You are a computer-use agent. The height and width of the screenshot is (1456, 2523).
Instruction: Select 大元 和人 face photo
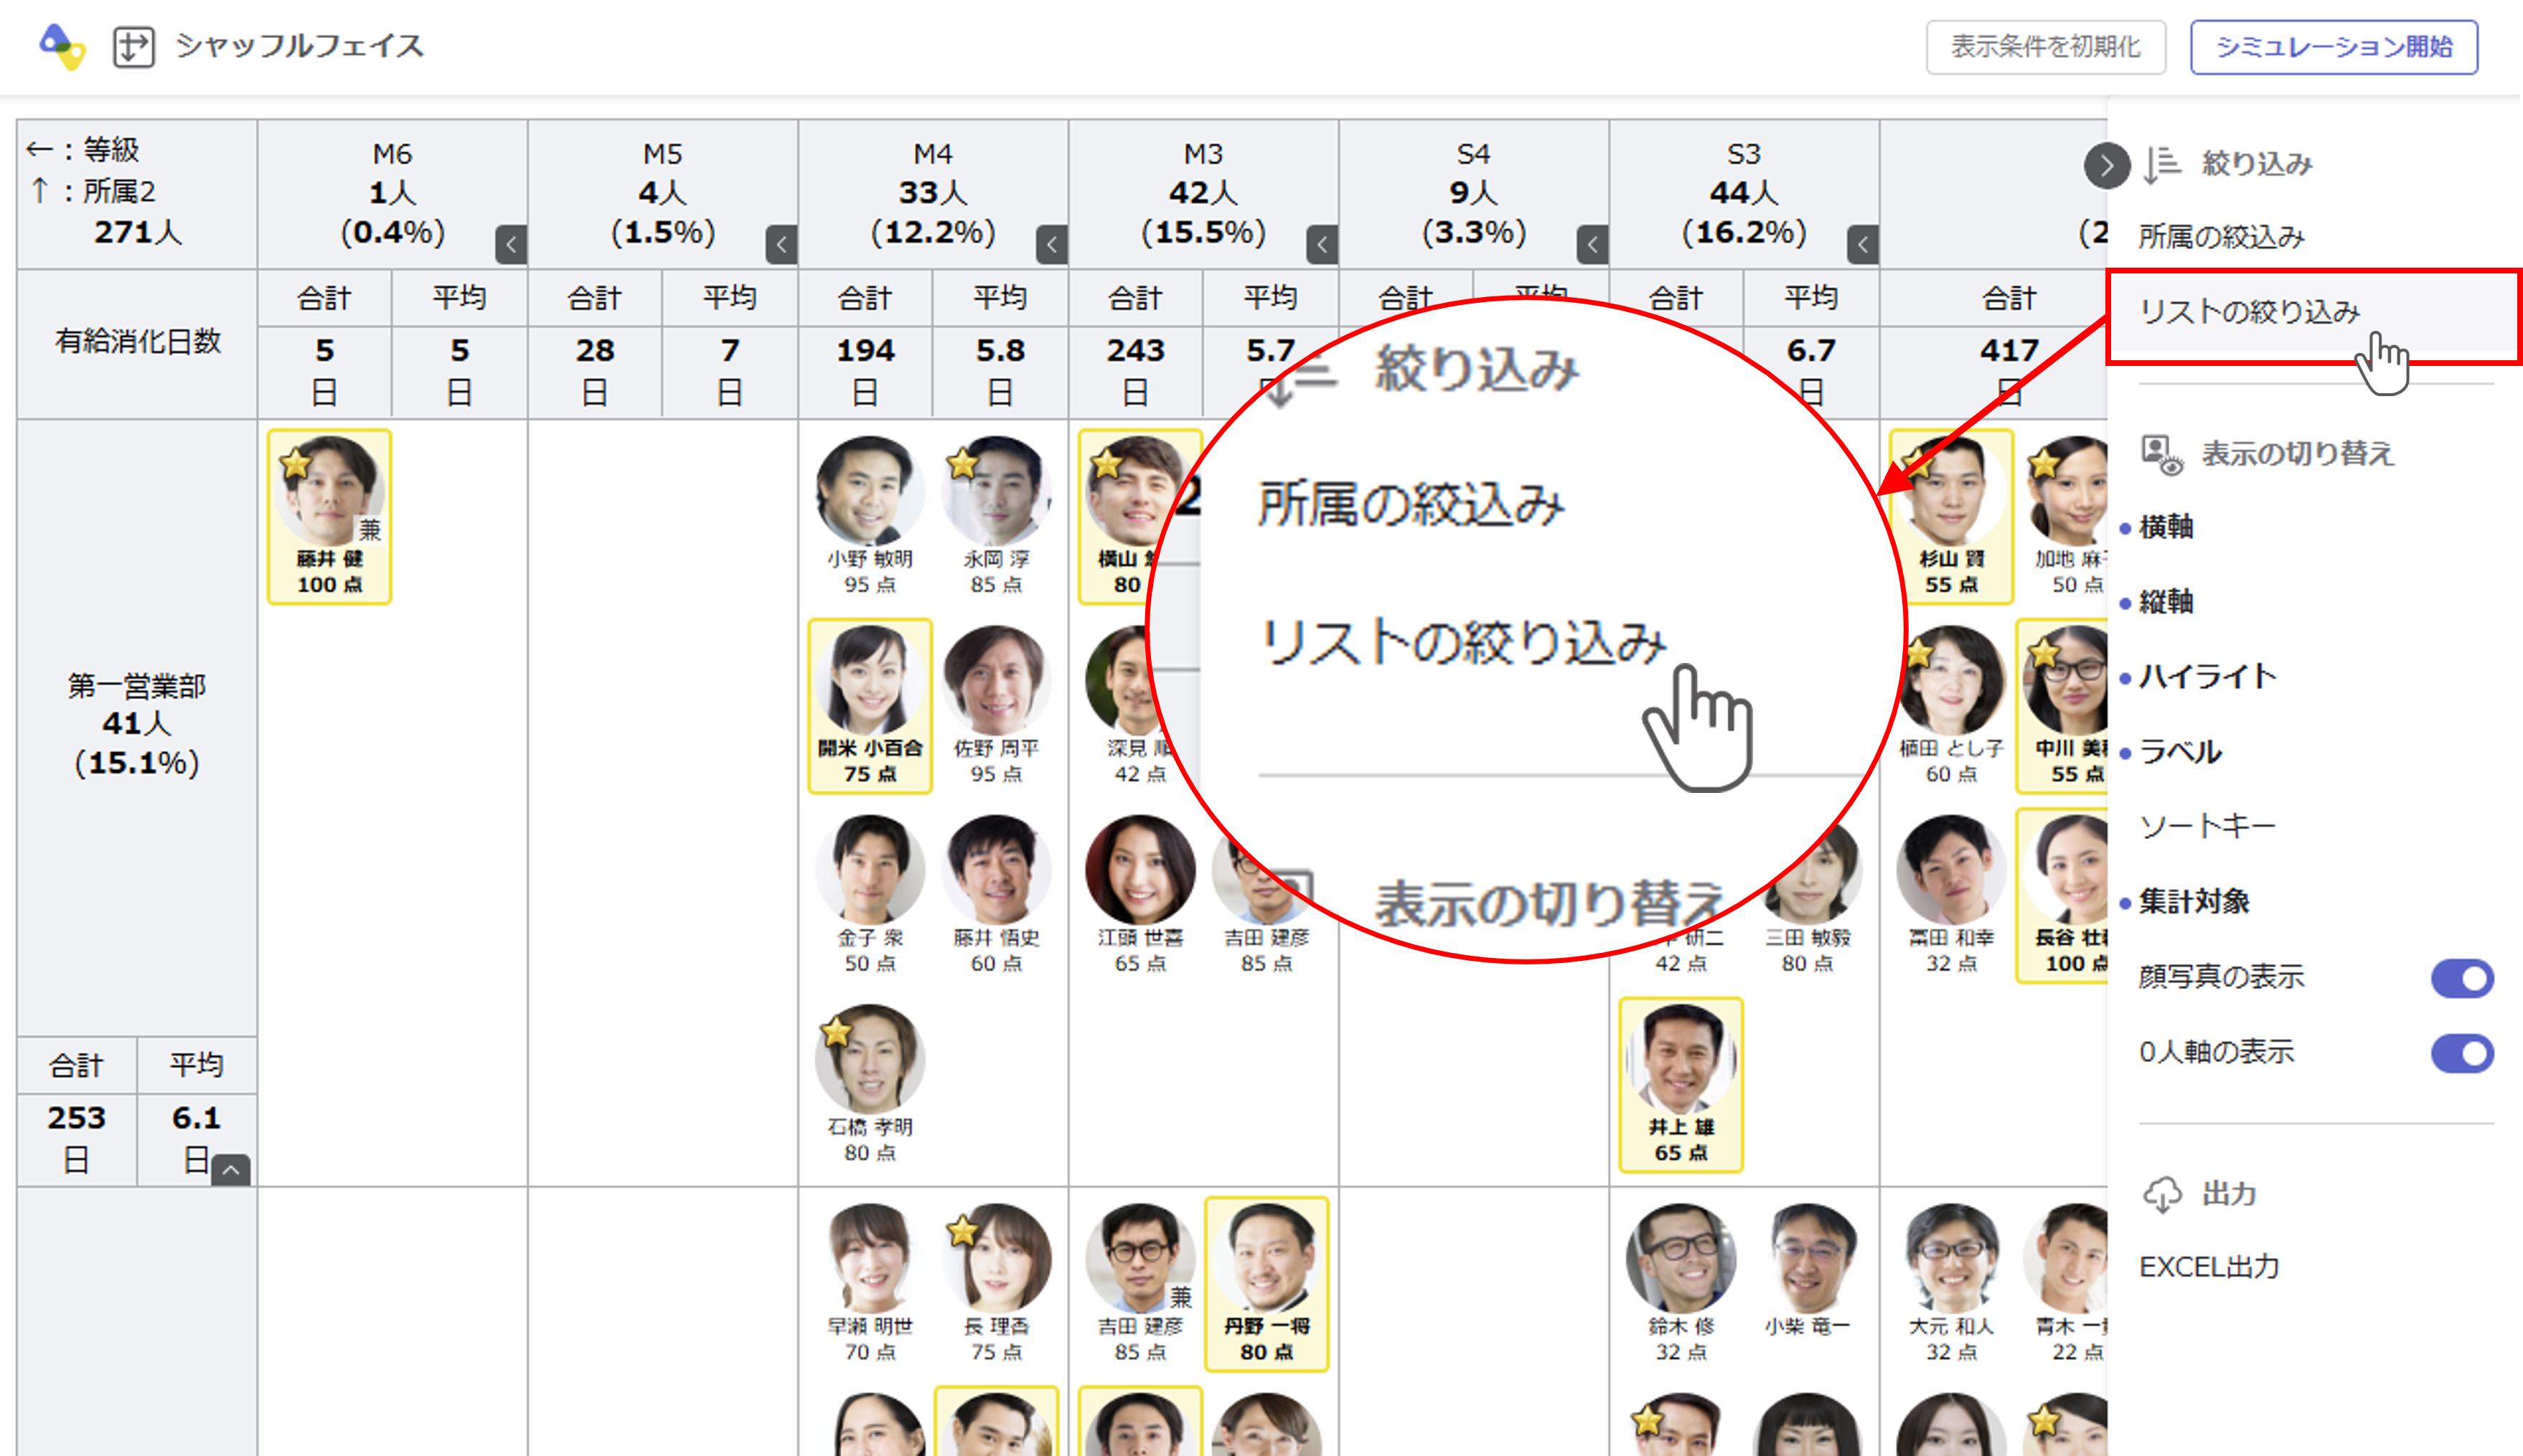[x=1951, y=1258]
